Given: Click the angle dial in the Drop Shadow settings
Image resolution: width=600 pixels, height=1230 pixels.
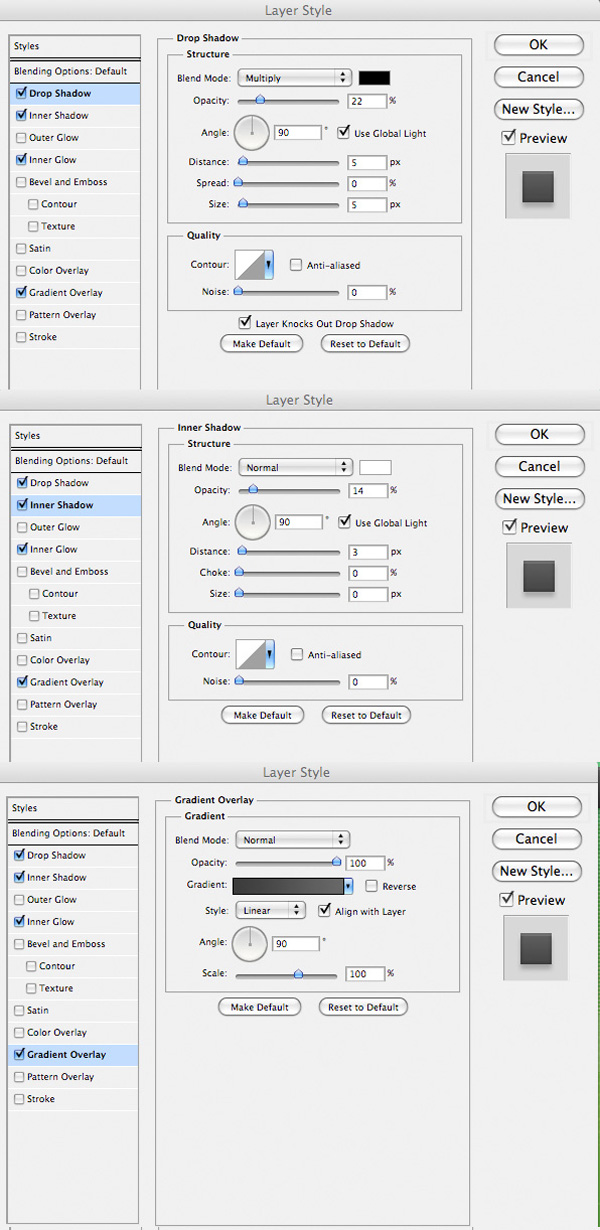Looking at the screenshot, I should pyautogui.click(x=252, y=132).
